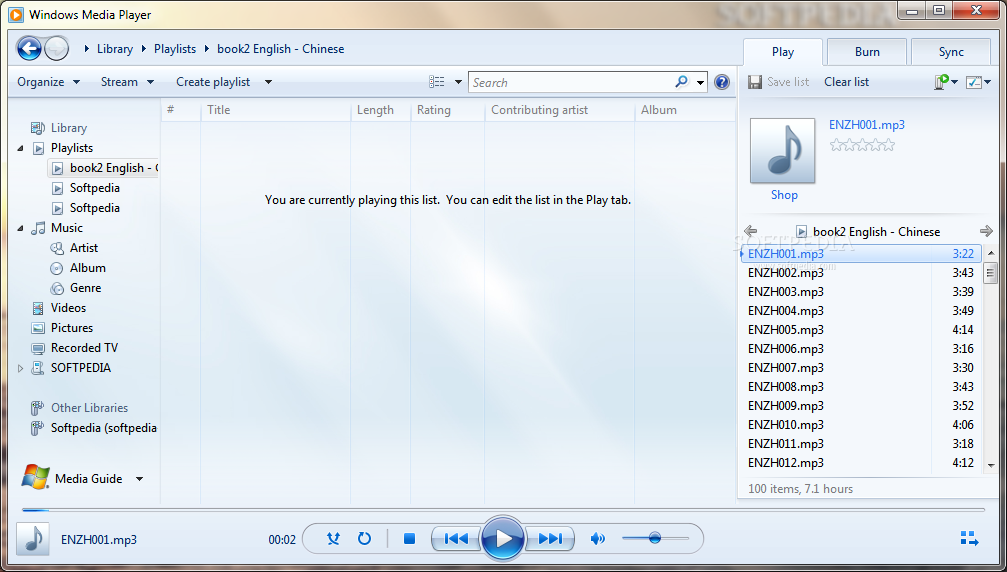The image size is (1007, 572).
Task: Sort by the Contributing artist column
Action: click(559, 110)
